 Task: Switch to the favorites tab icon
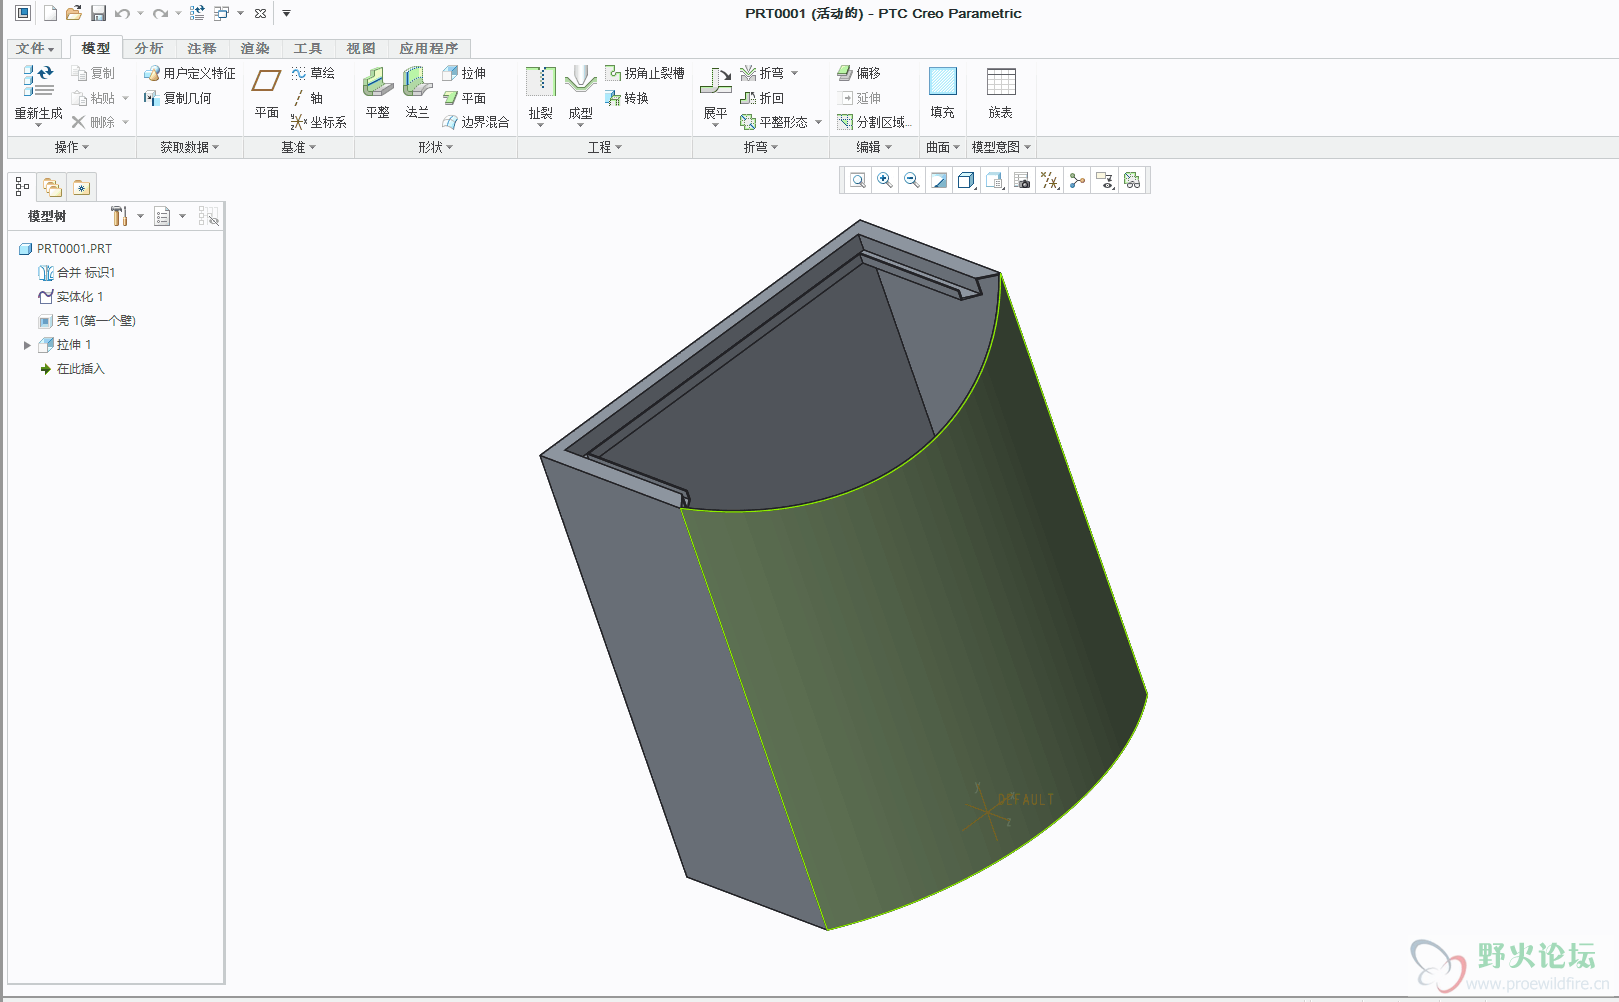click(82, 187)
